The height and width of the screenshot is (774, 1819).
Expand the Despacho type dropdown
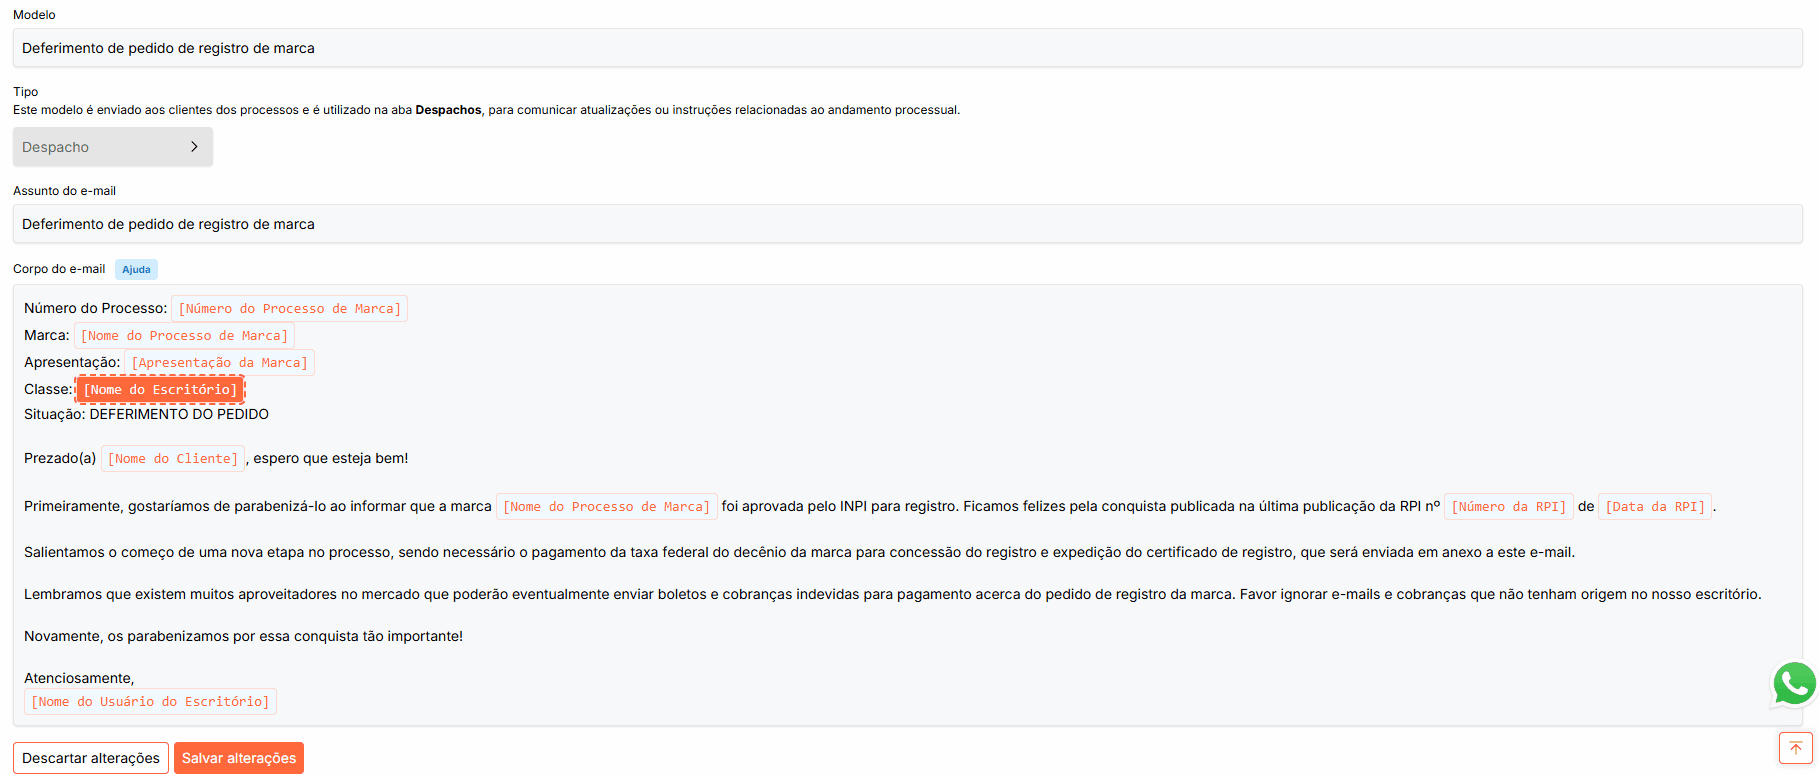[112, 147]
